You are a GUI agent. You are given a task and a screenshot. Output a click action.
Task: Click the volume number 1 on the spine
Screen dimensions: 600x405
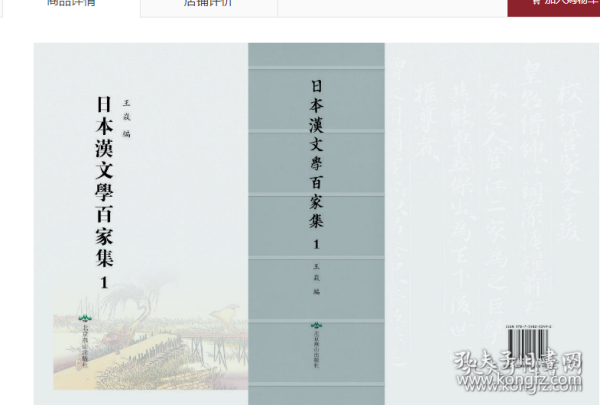(316, 244)
